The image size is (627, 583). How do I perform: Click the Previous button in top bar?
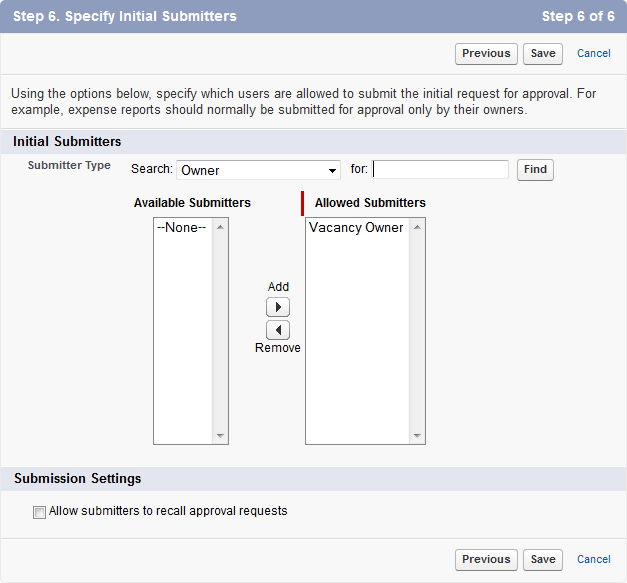(x=486, y=54)
